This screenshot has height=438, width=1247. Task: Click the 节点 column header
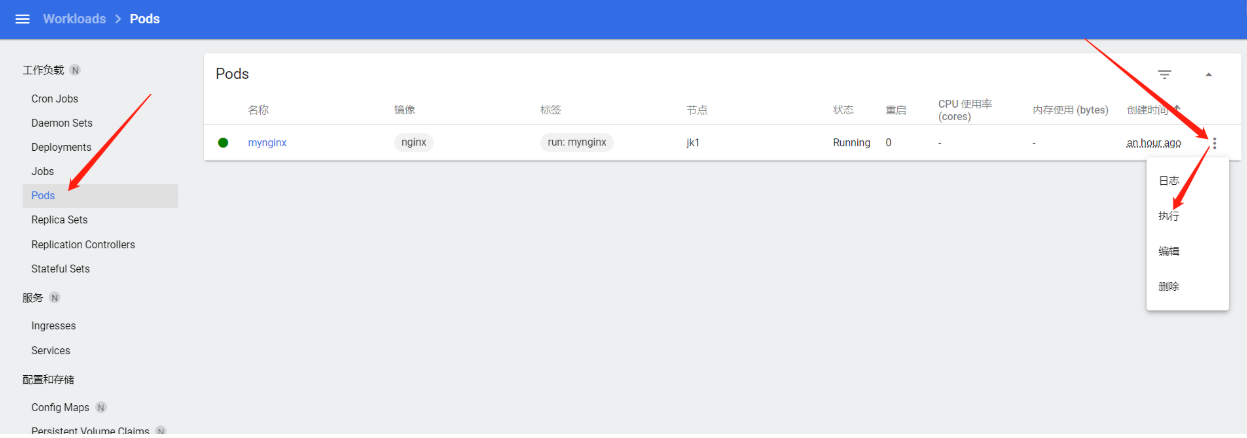coord(696,109)
